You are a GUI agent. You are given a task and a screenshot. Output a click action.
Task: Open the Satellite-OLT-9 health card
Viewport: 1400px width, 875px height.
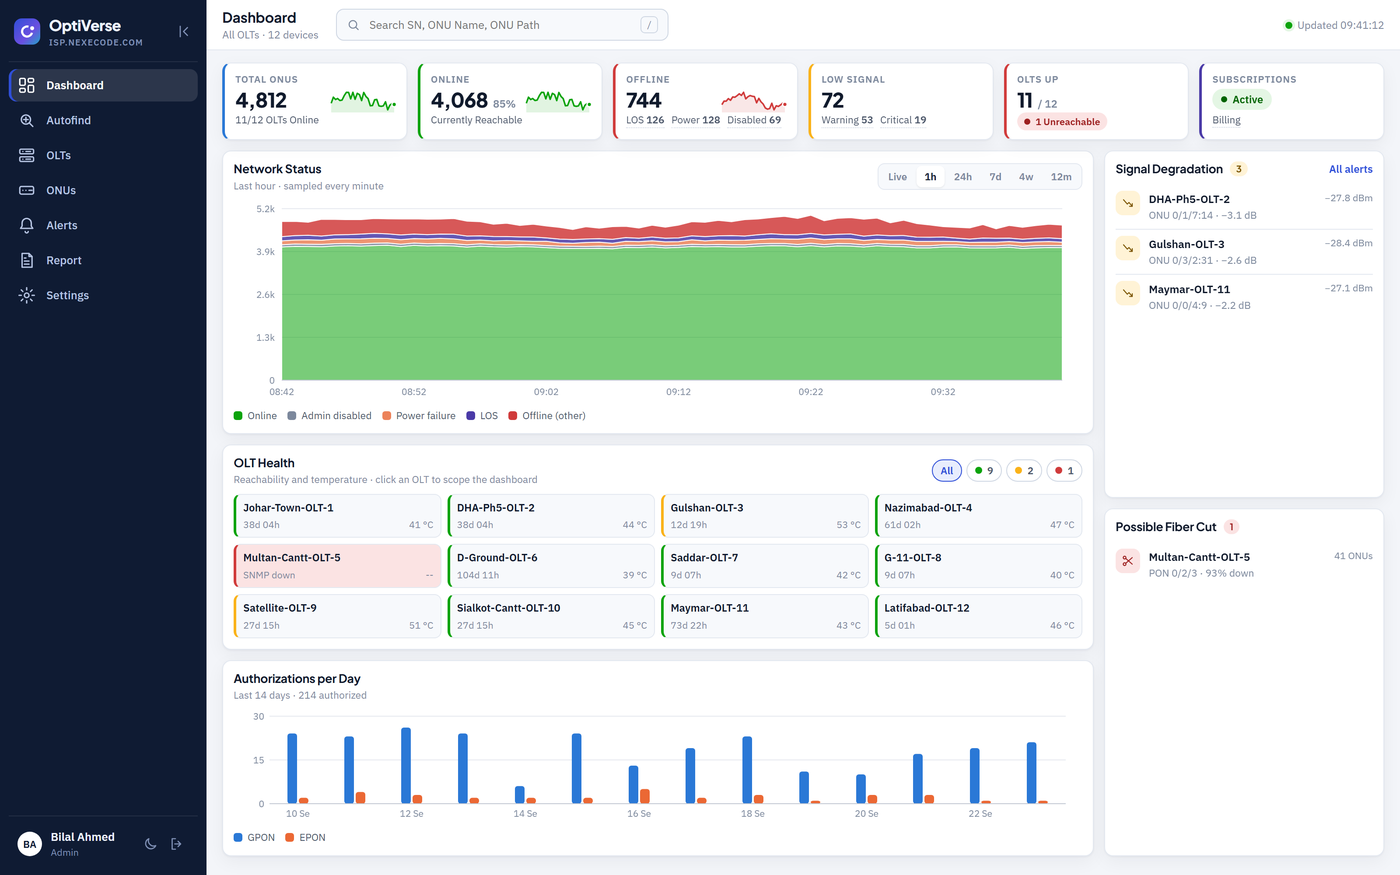click(337, 616)
